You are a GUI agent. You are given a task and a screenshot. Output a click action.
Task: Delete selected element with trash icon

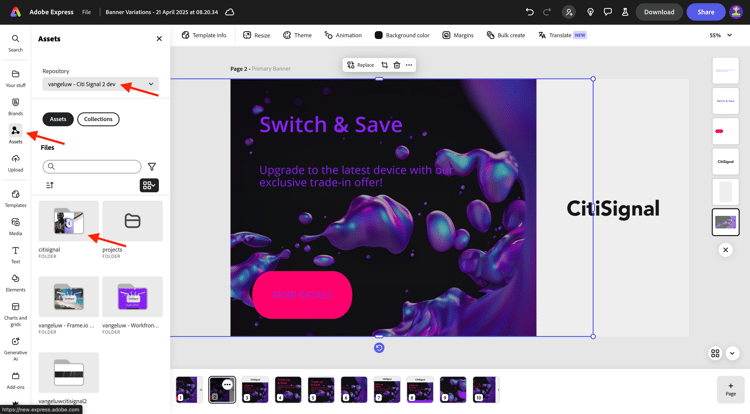(x=397, y=65)
